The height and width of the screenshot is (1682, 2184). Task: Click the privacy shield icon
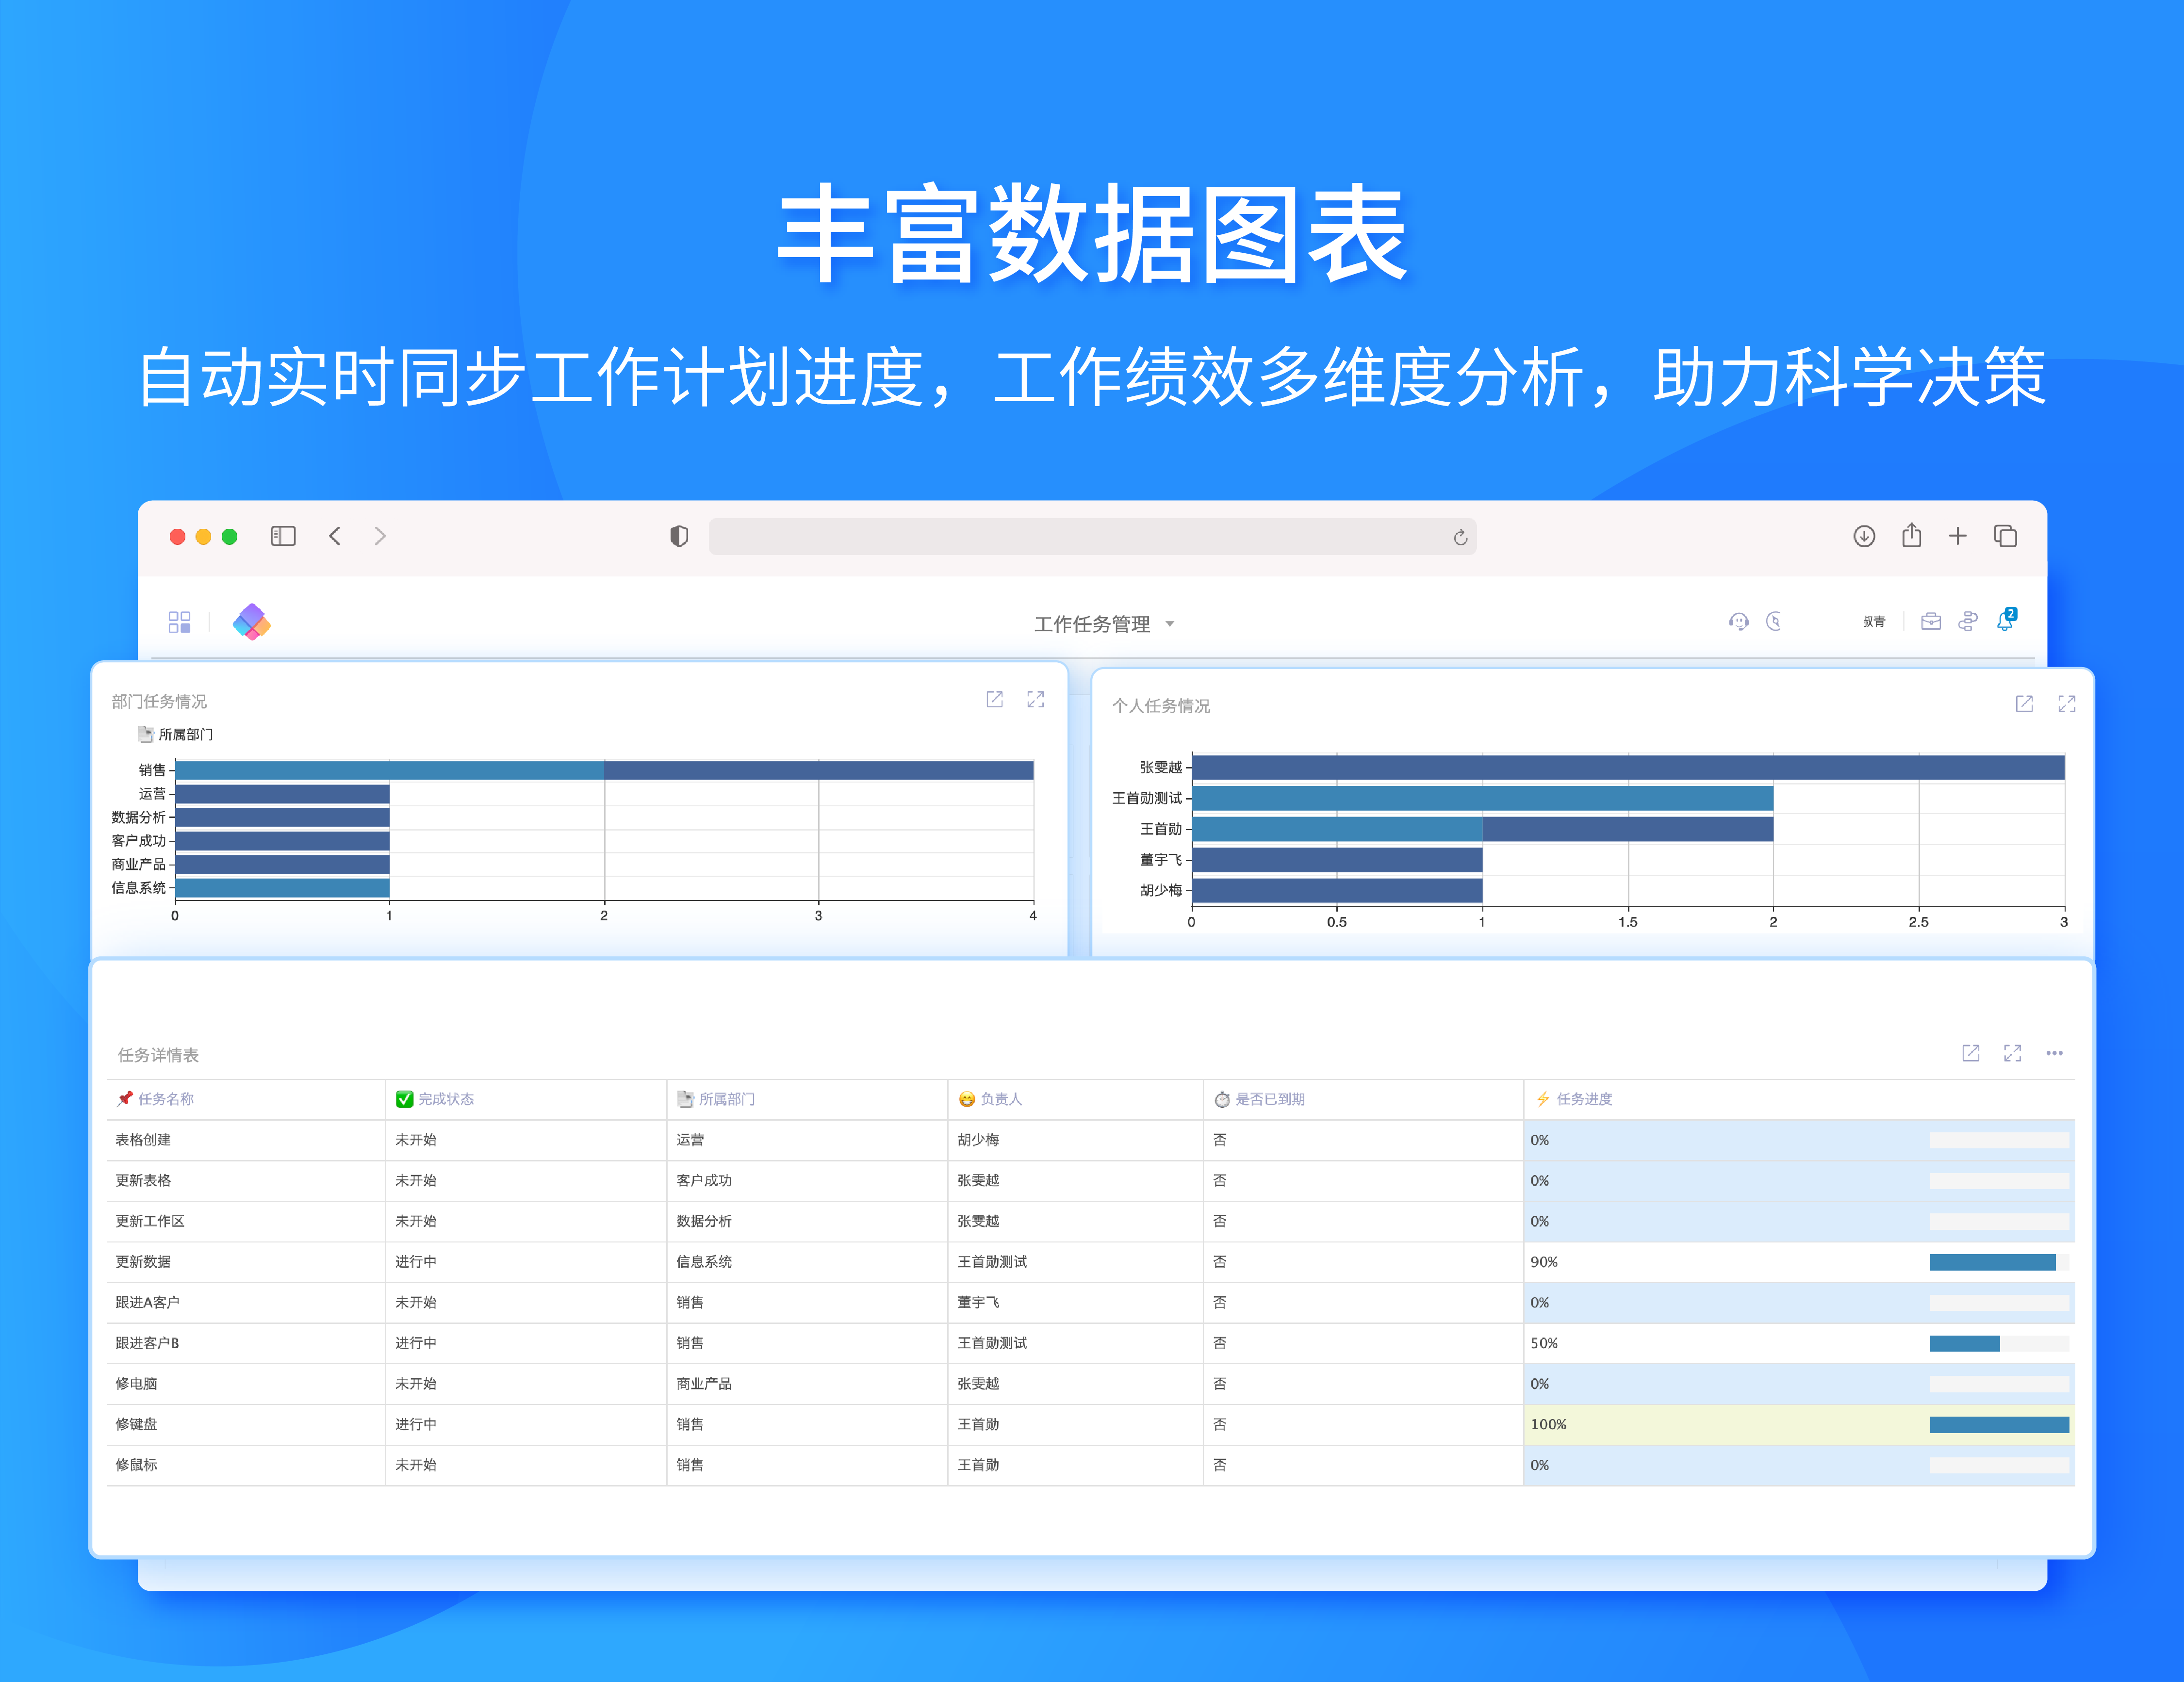tap(679, 536)
